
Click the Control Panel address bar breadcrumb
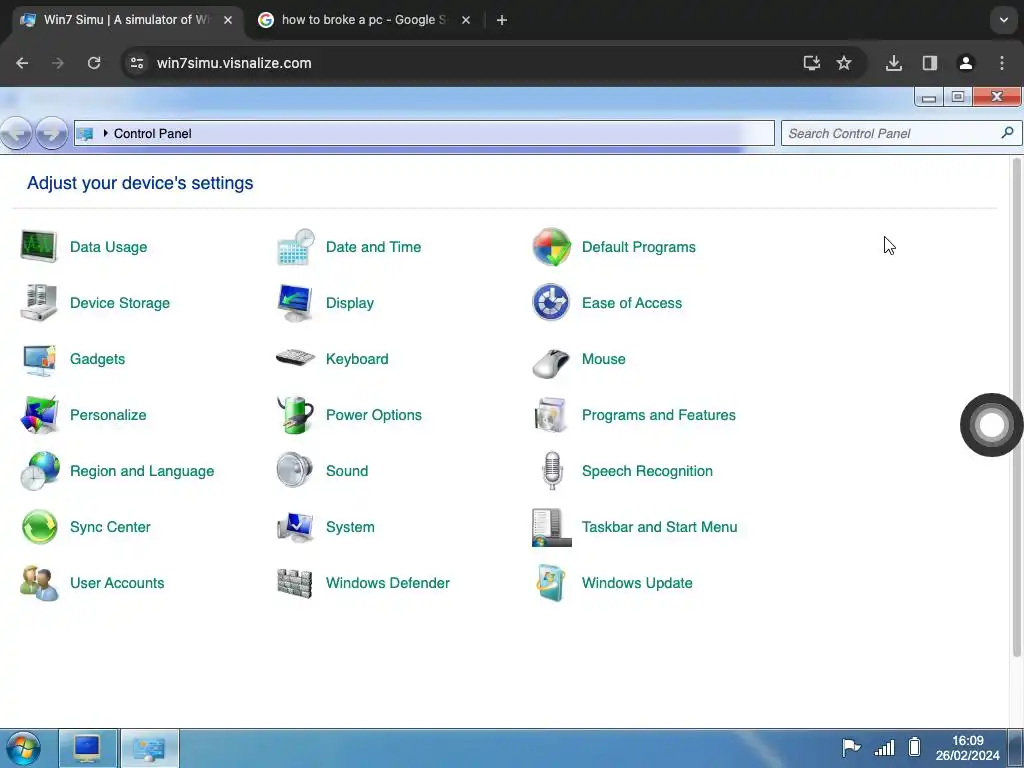(x=152, y=133)
